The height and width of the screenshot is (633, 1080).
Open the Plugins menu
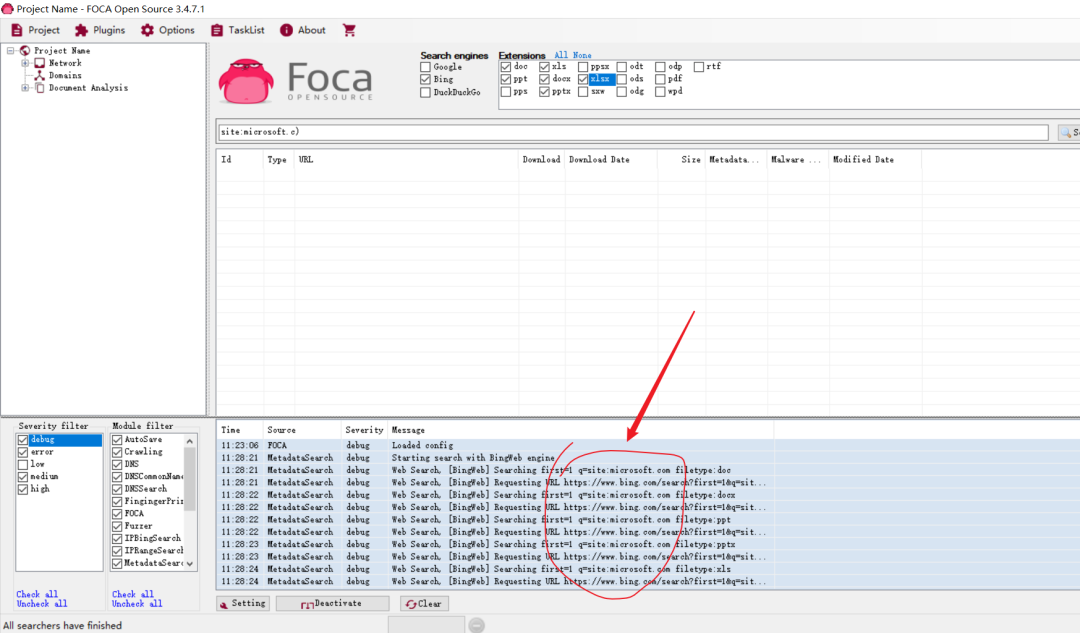pyautogui.click(x=101, y=30)
